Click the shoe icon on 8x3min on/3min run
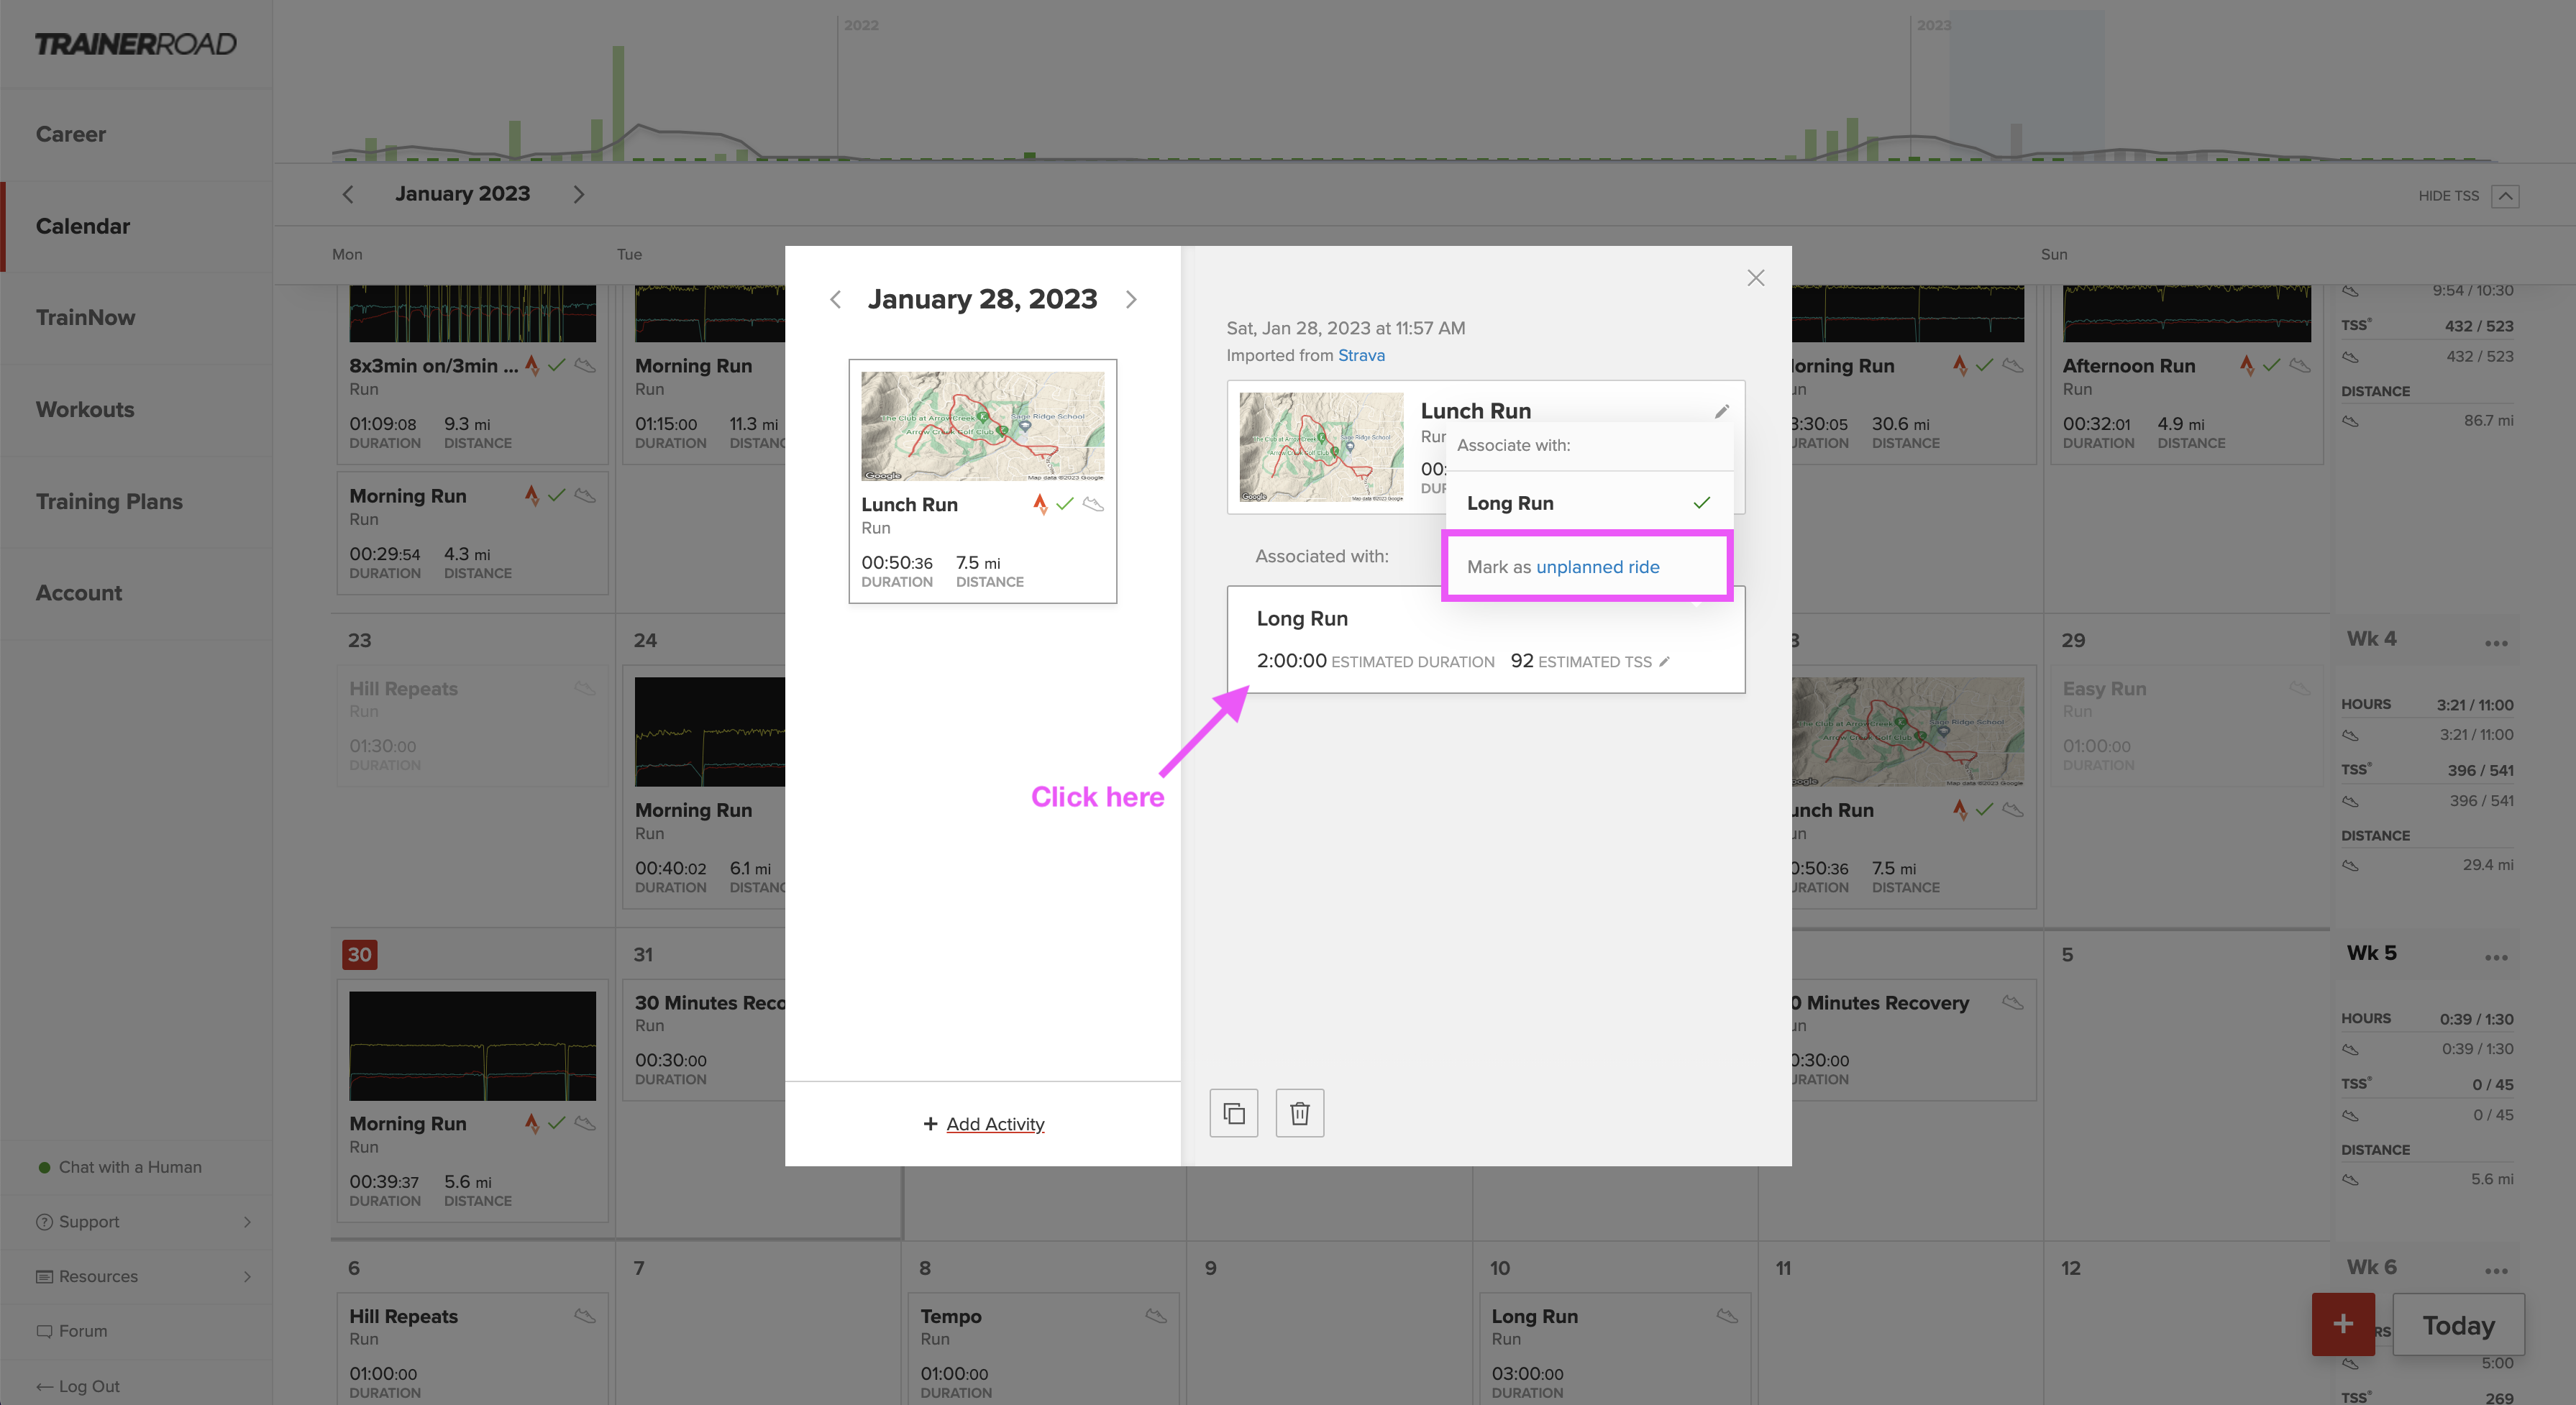Viewport: 2576px width, 1405px height. (585, 365)
